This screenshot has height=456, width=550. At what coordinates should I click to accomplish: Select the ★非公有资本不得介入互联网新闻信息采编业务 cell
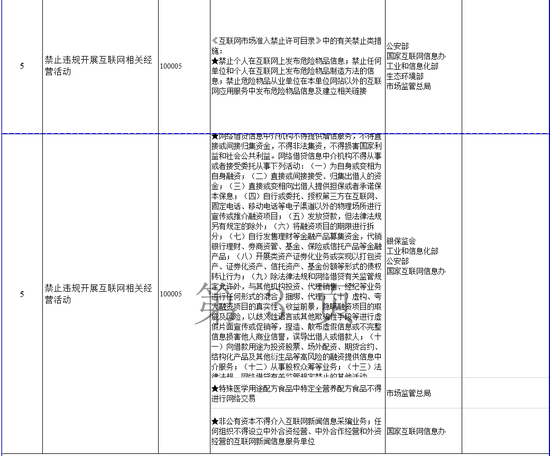(297, 431)
